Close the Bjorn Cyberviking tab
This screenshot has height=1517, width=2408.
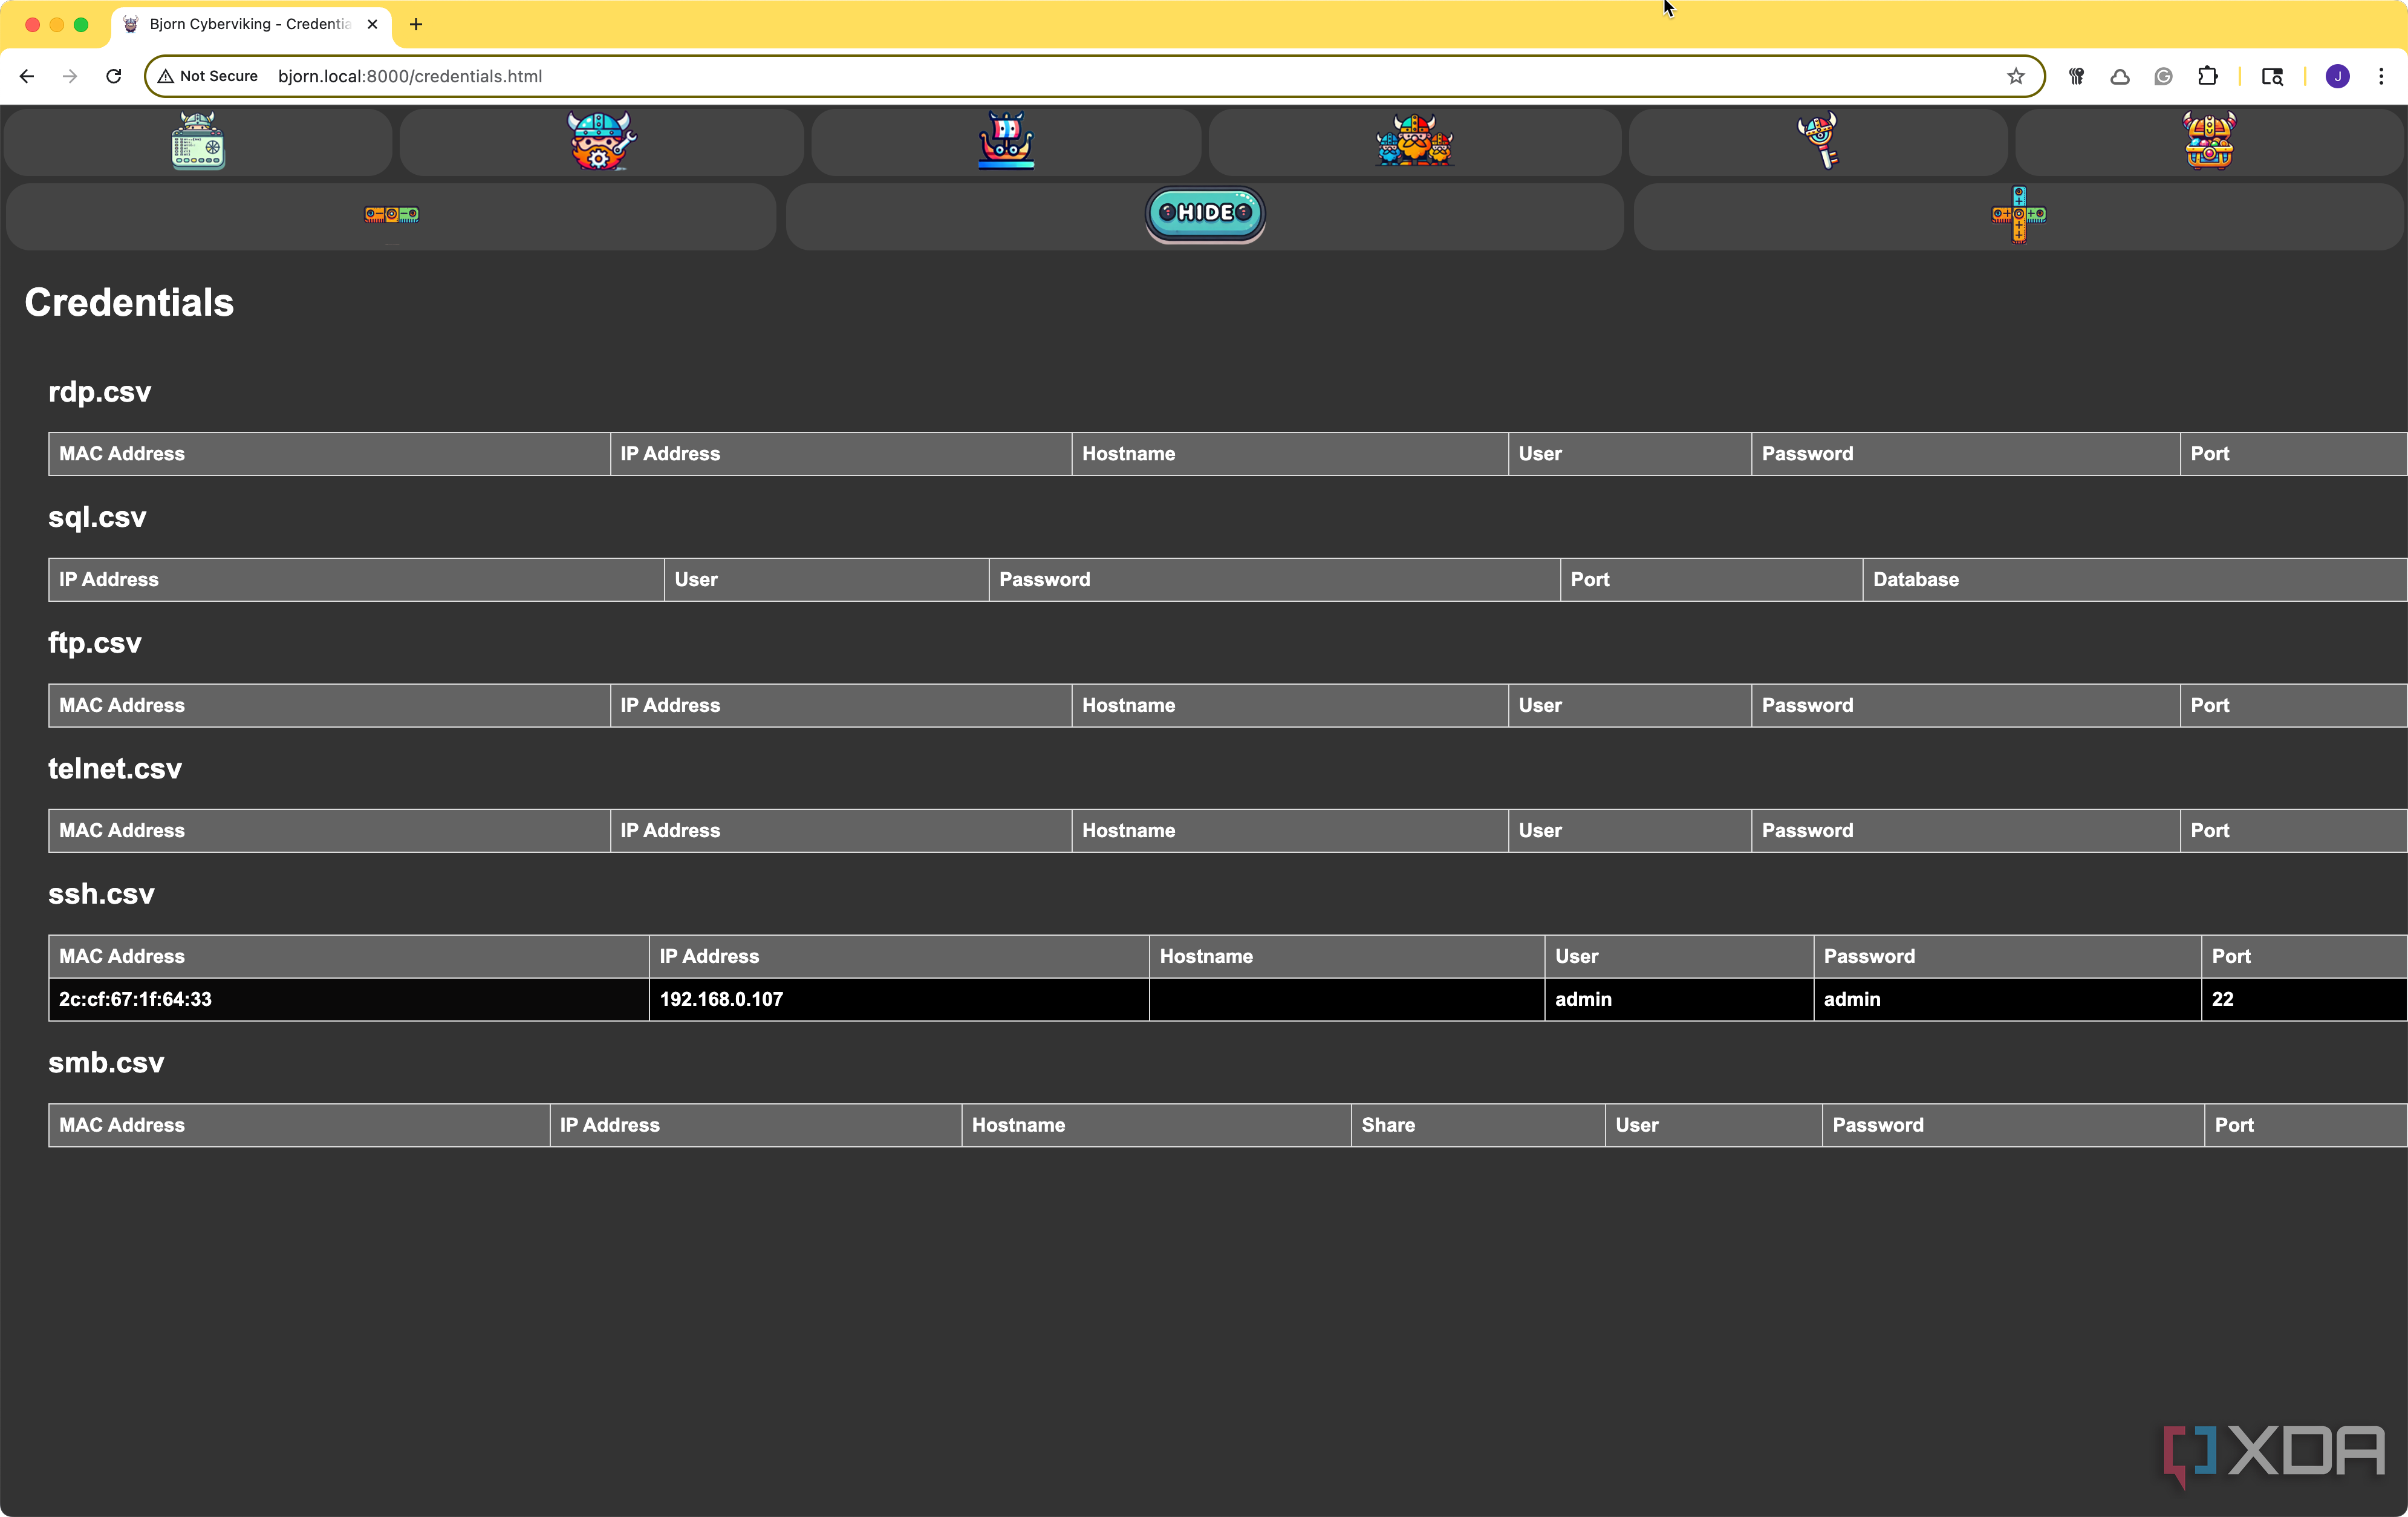[x=372, y=24]
